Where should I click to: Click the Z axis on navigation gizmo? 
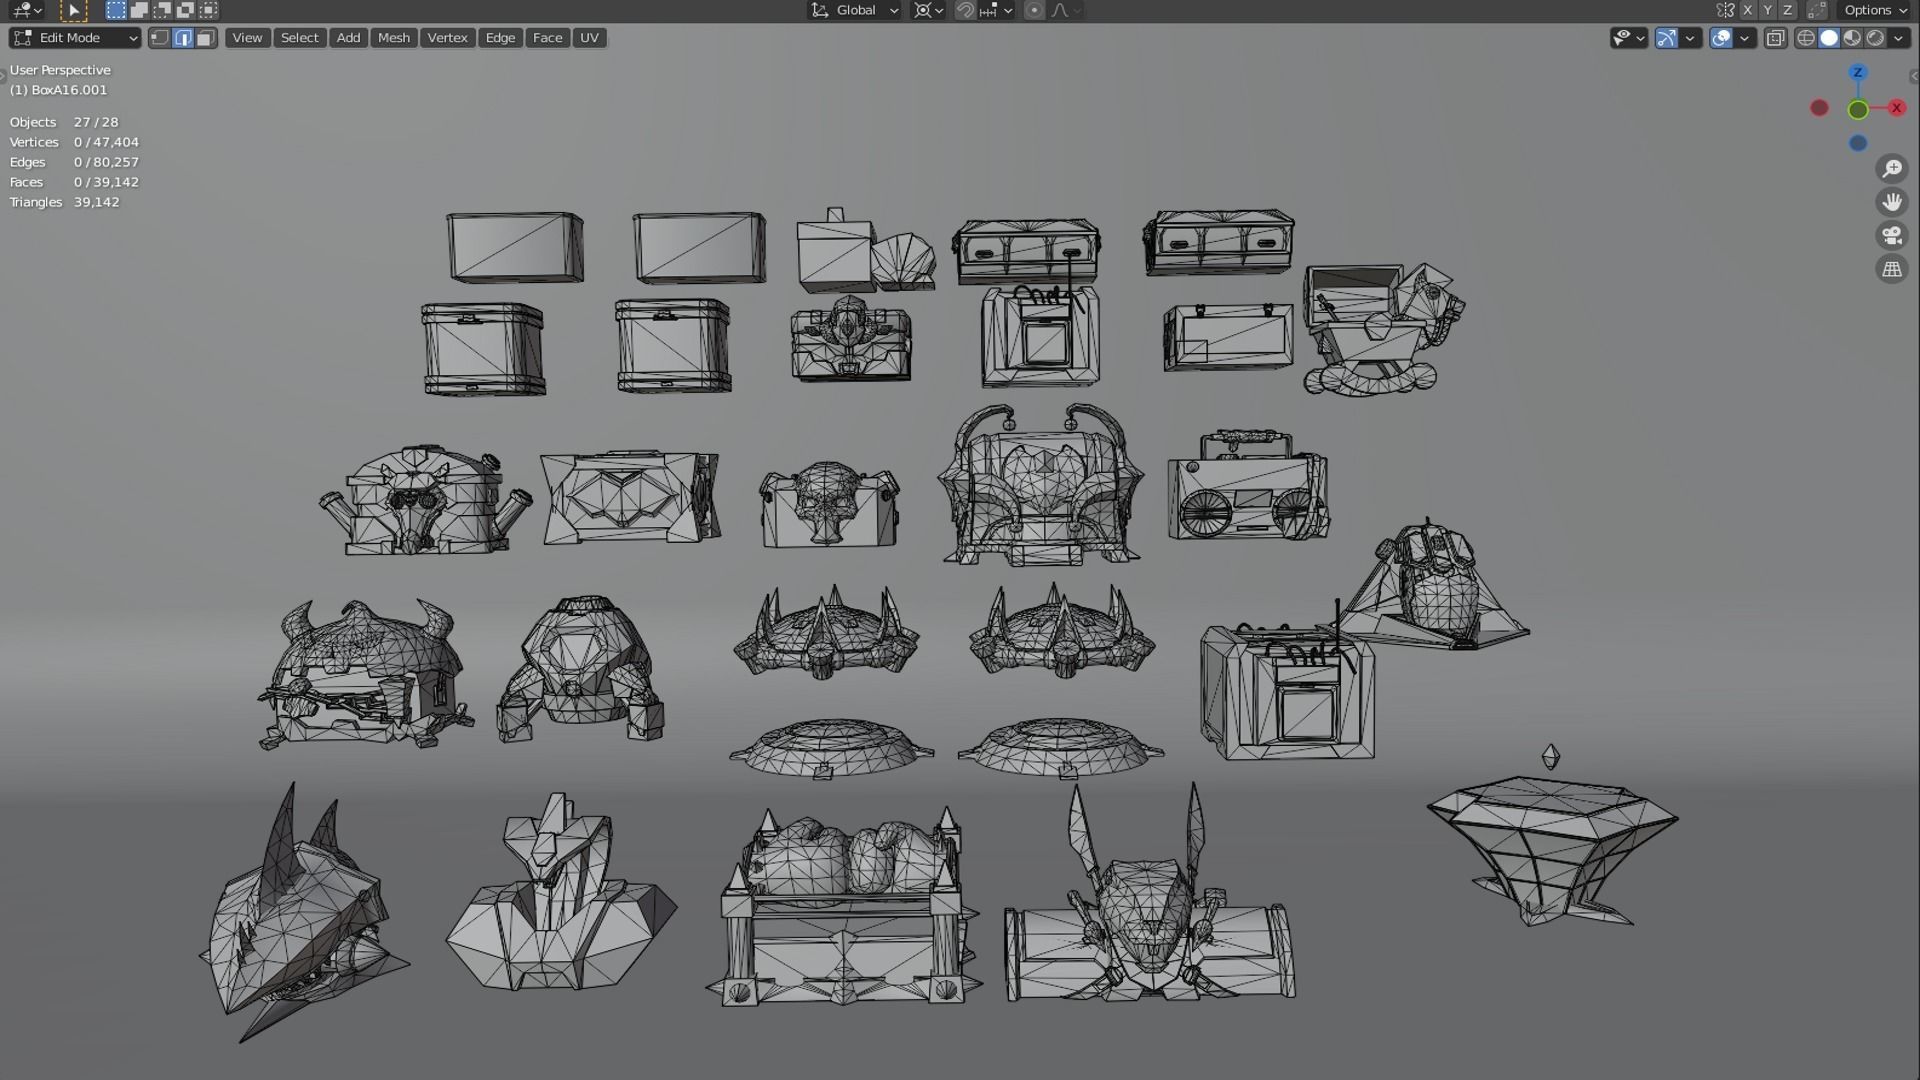pyautogui.click(x=1858, y=73)
